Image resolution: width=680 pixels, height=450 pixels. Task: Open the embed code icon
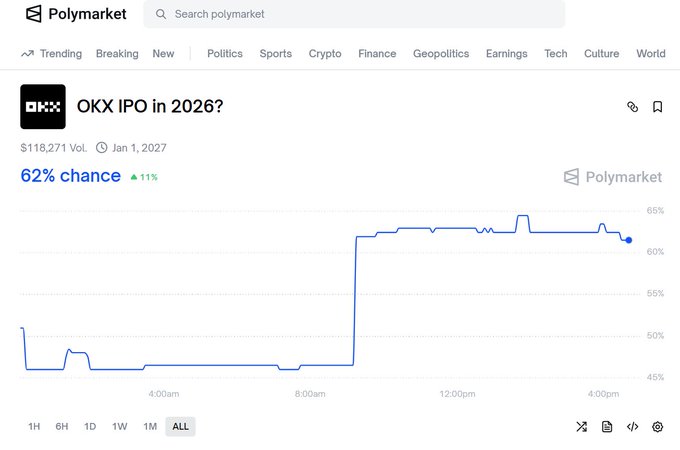click(632, 426)
